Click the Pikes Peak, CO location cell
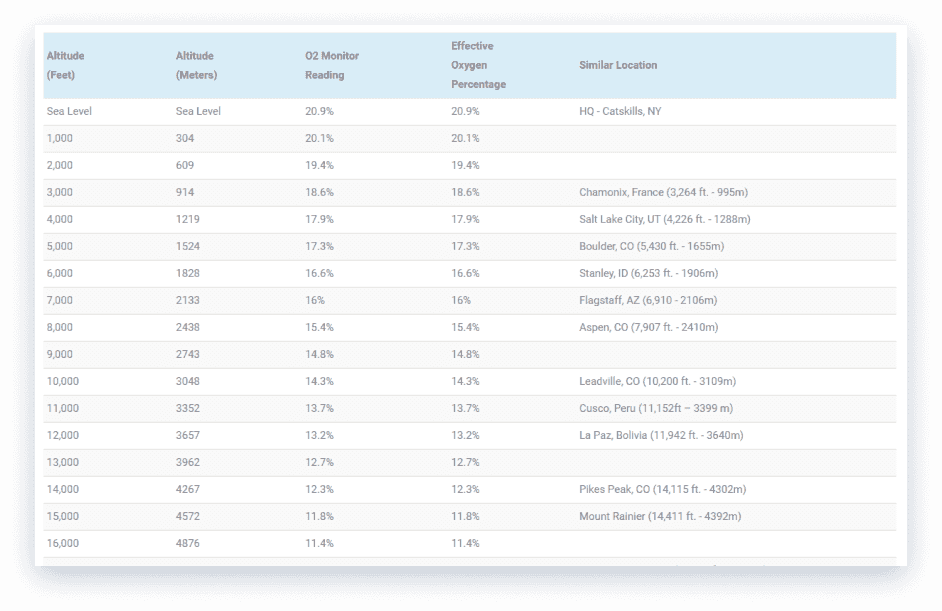942x611 pixels. coord(662,489)
